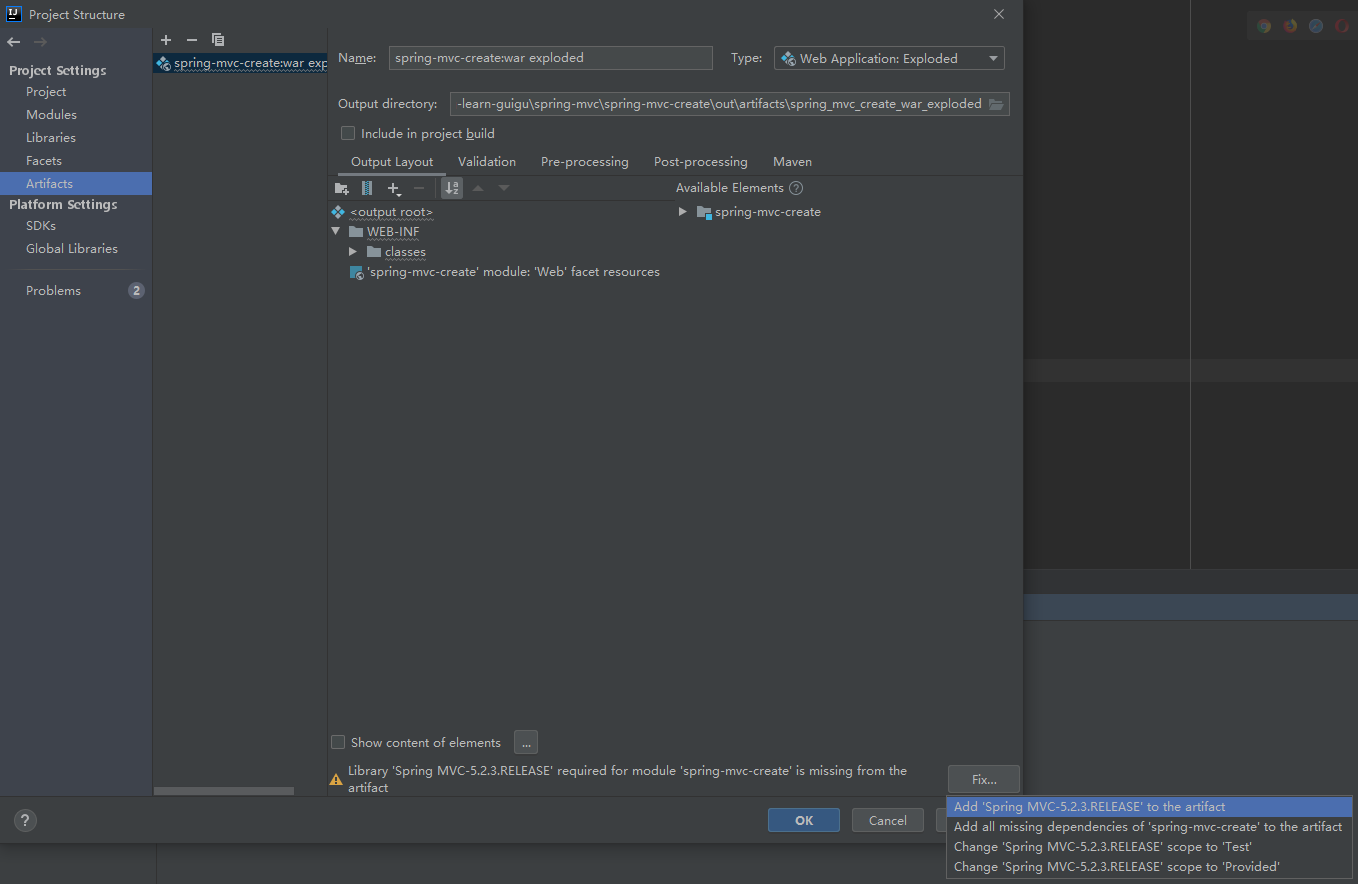Select spring-mvc-create:war exploded in artifact list
The height and width of the screenshot is (884, 1358).
(x=240, y=63)
